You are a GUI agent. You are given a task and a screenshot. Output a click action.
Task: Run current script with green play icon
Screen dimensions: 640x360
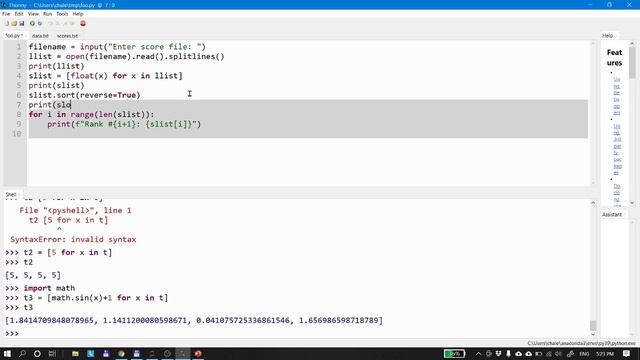click(x=32, y=24)
